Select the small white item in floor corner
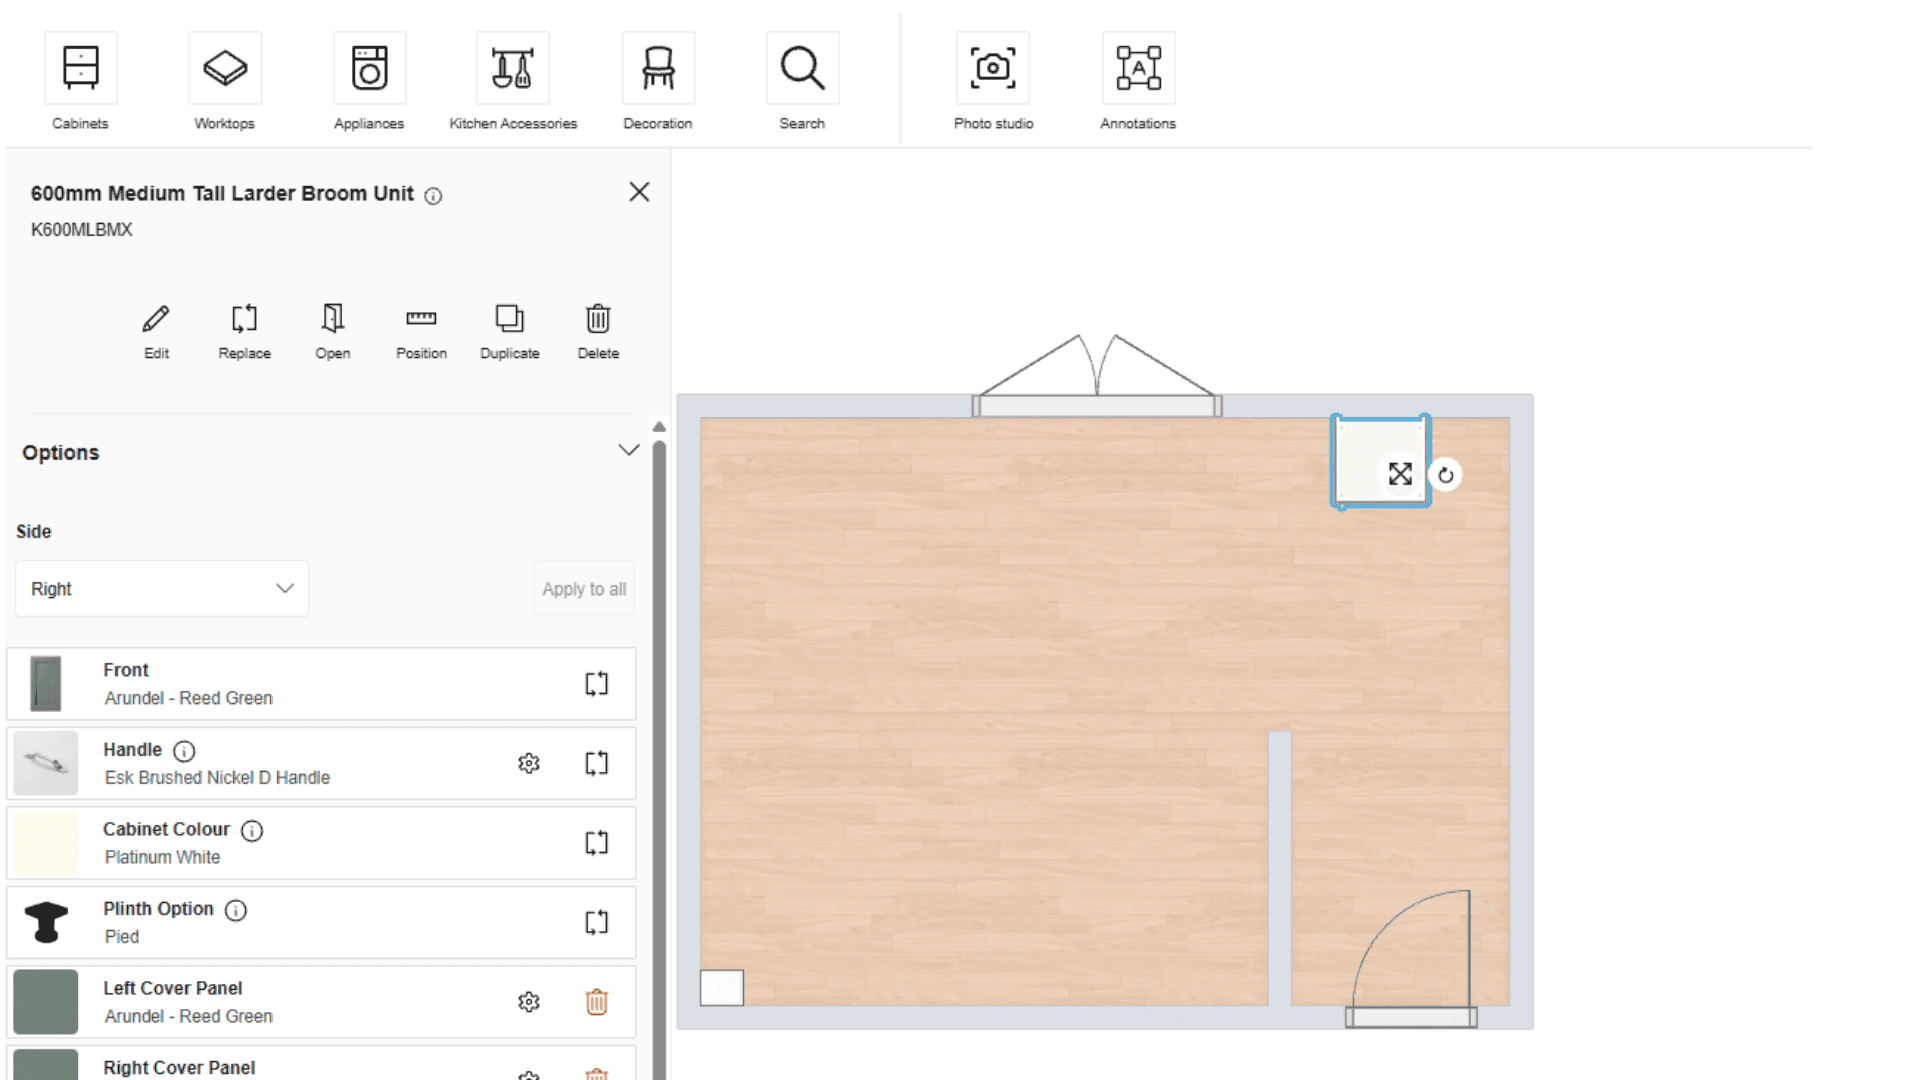The image size is (1920, 1080). (x=722, y=988)
